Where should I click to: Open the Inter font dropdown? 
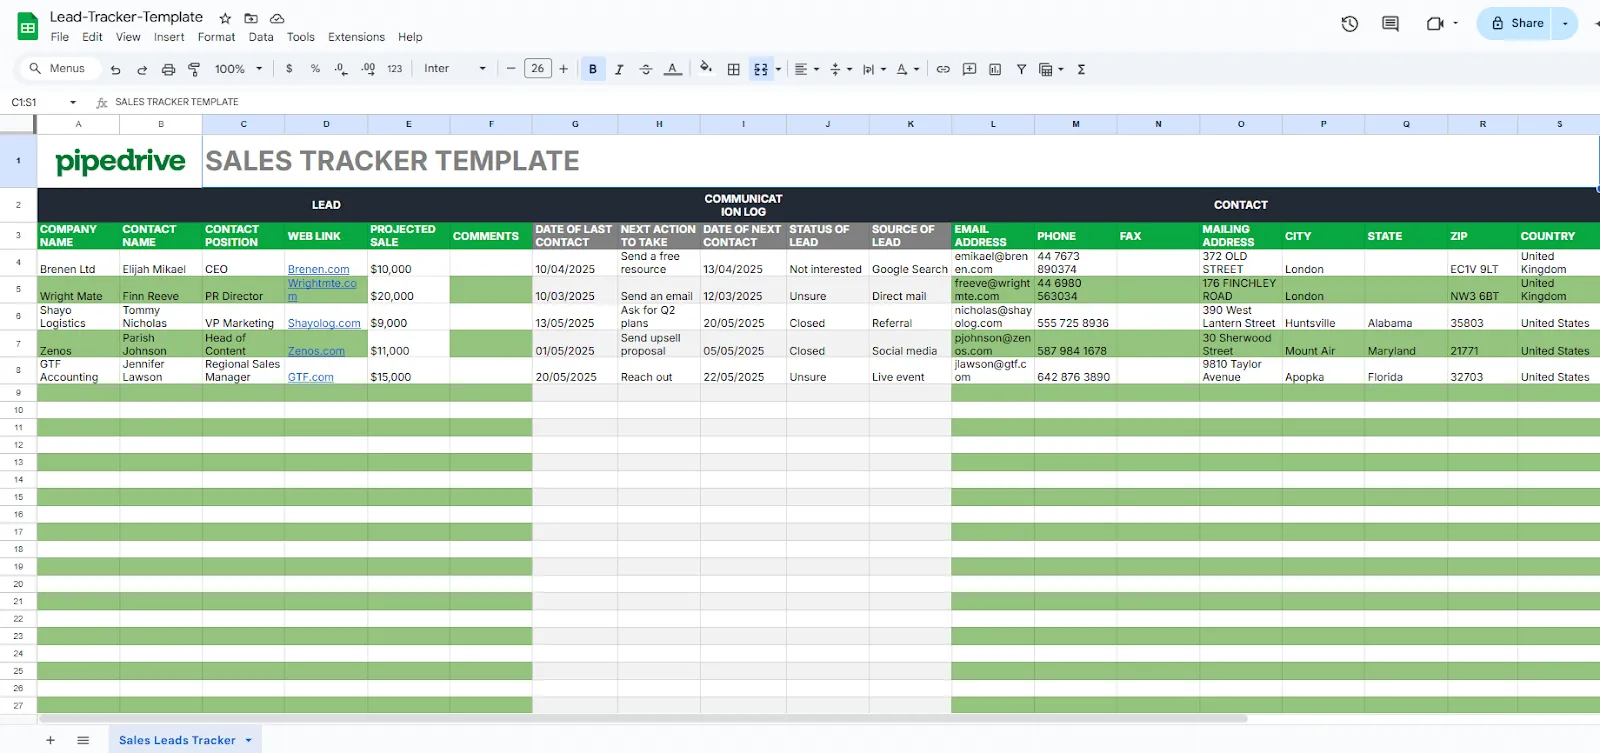point(455,69)
